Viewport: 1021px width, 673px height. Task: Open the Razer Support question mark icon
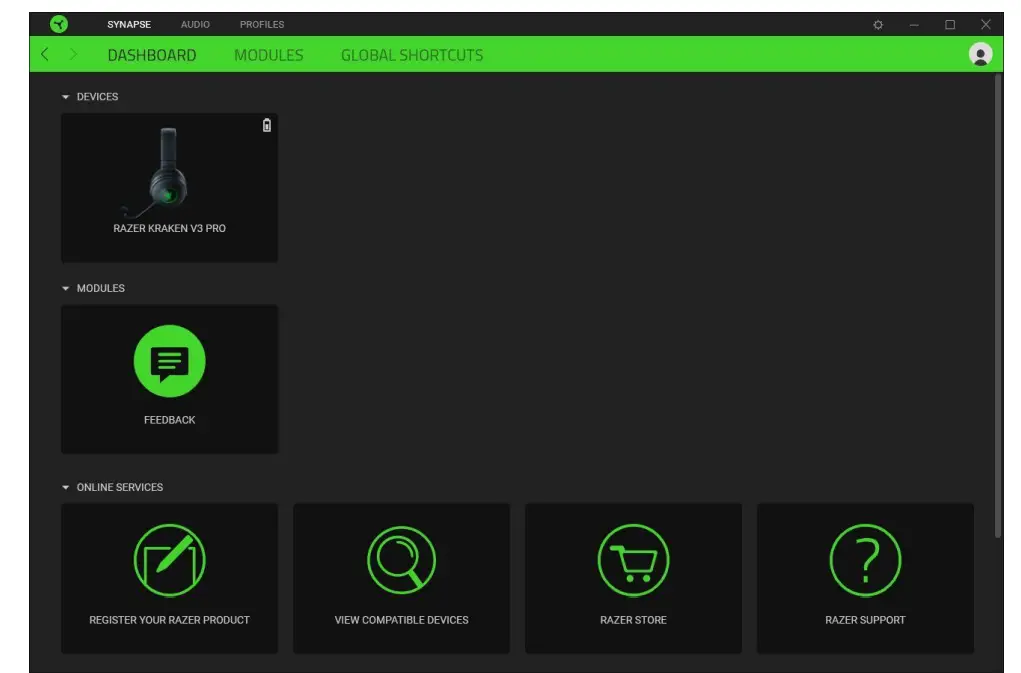[865, 560]
